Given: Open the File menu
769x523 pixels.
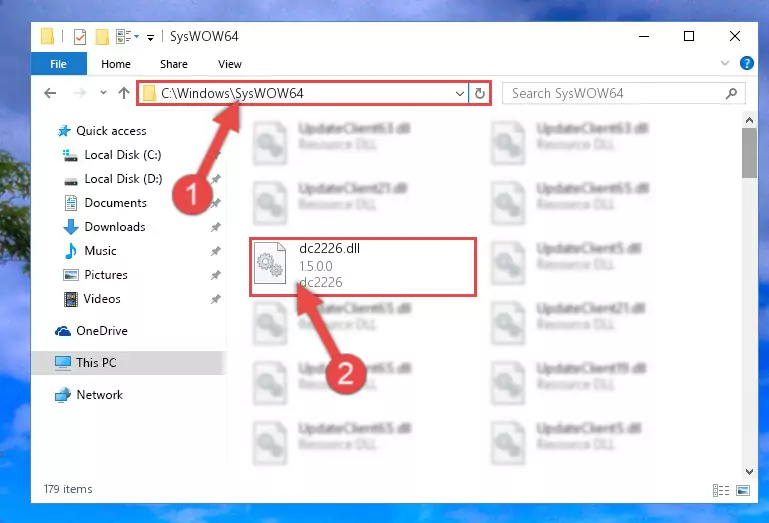Looking at the screenshot, I should (x=58, y=64).
